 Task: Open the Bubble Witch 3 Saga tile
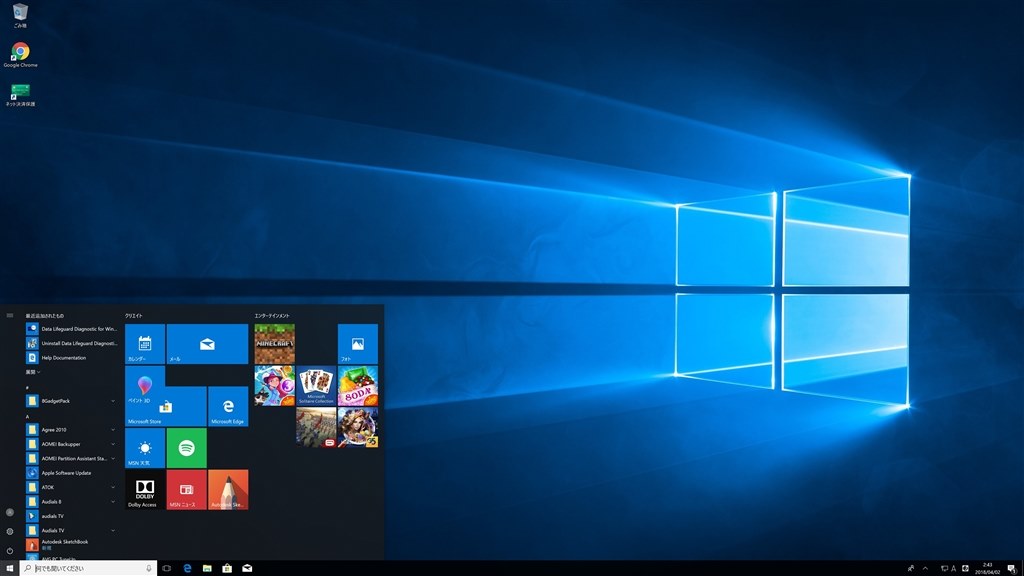[x=274, y=385]
